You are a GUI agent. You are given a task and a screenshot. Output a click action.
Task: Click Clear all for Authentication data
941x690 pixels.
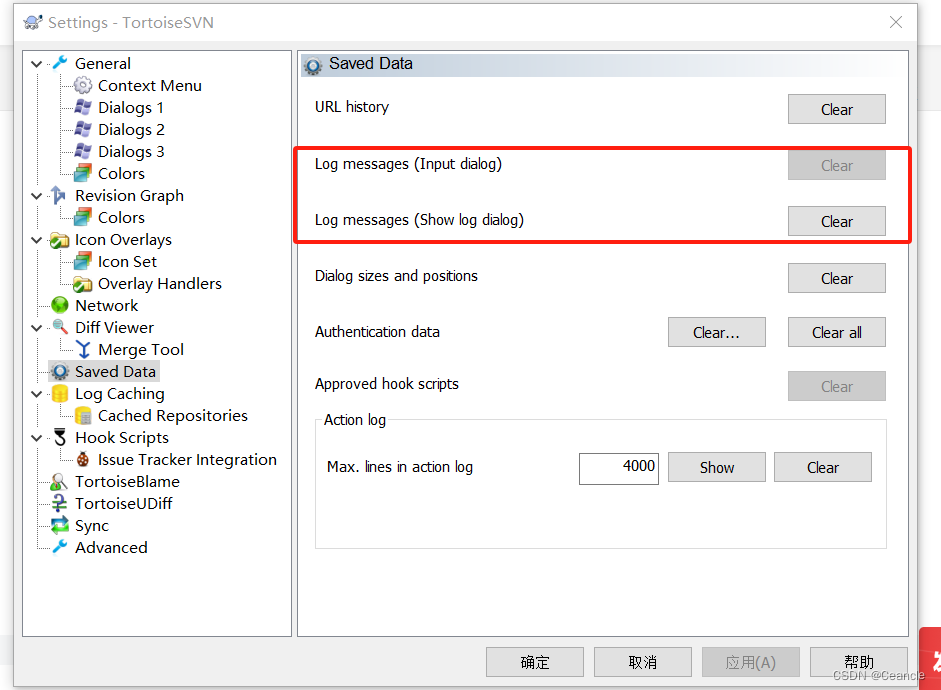tap(837, 332)
